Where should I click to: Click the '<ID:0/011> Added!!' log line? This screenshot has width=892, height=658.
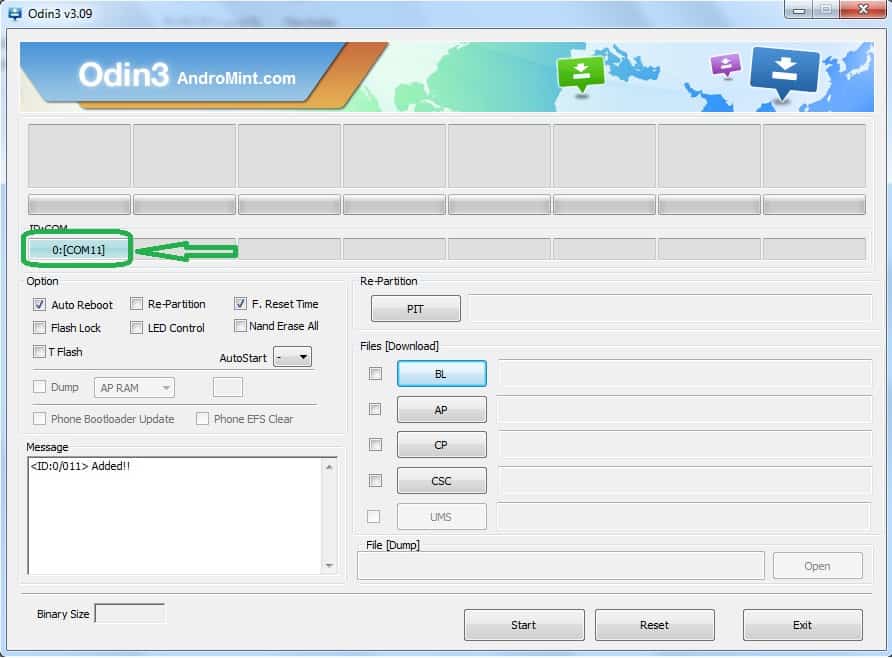coord(80,466)
